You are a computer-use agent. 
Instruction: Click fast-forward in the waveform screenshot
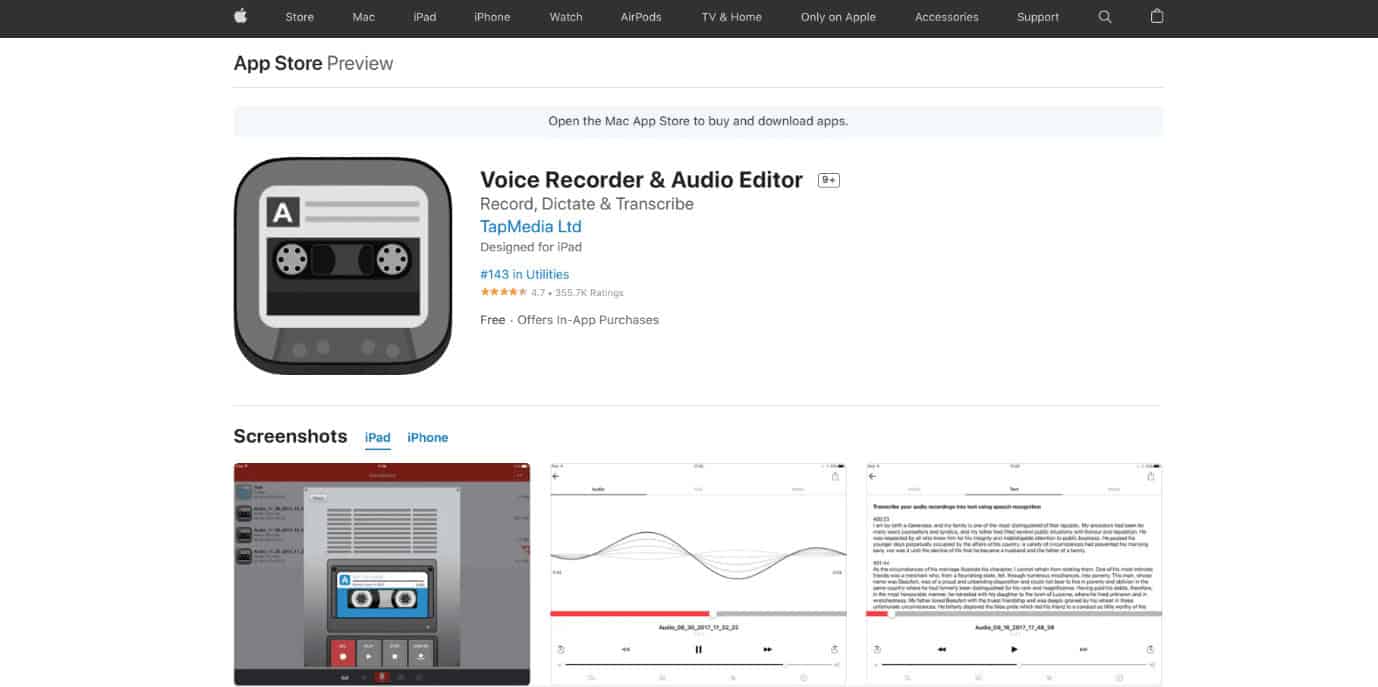pos(768,649)
